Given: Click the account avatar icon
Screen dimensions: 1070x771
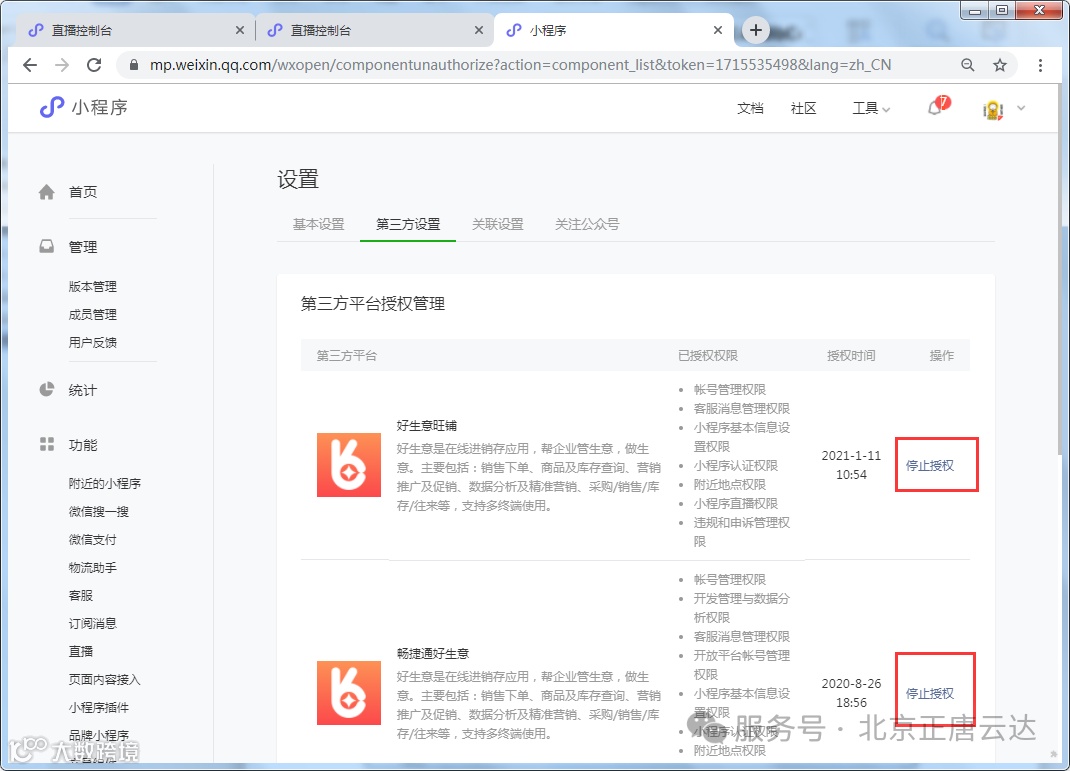Looking at the screenshot, I should [x=993, y=108].
